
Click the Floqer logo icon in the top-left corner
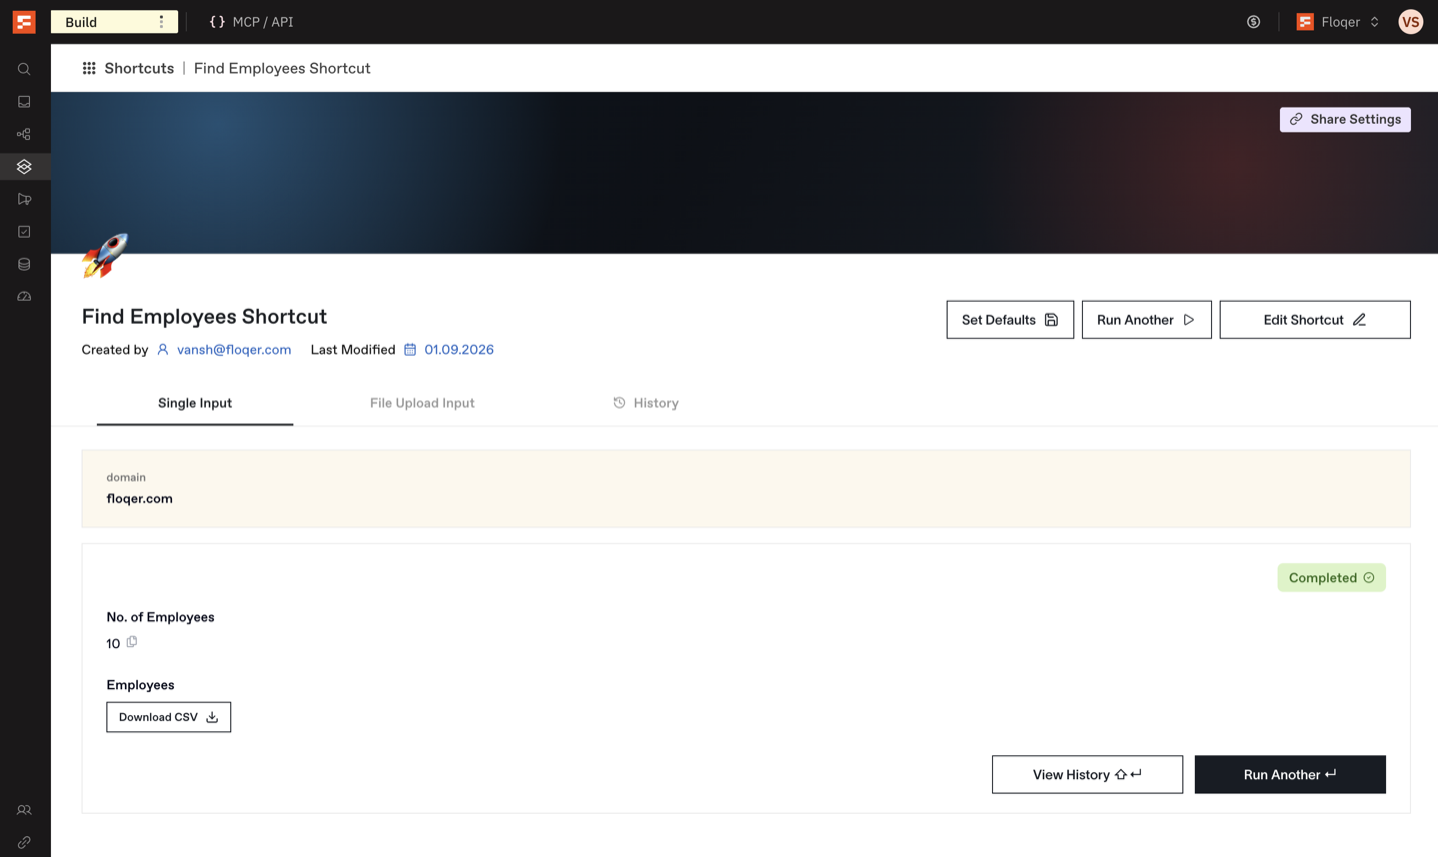coord(24,22)
